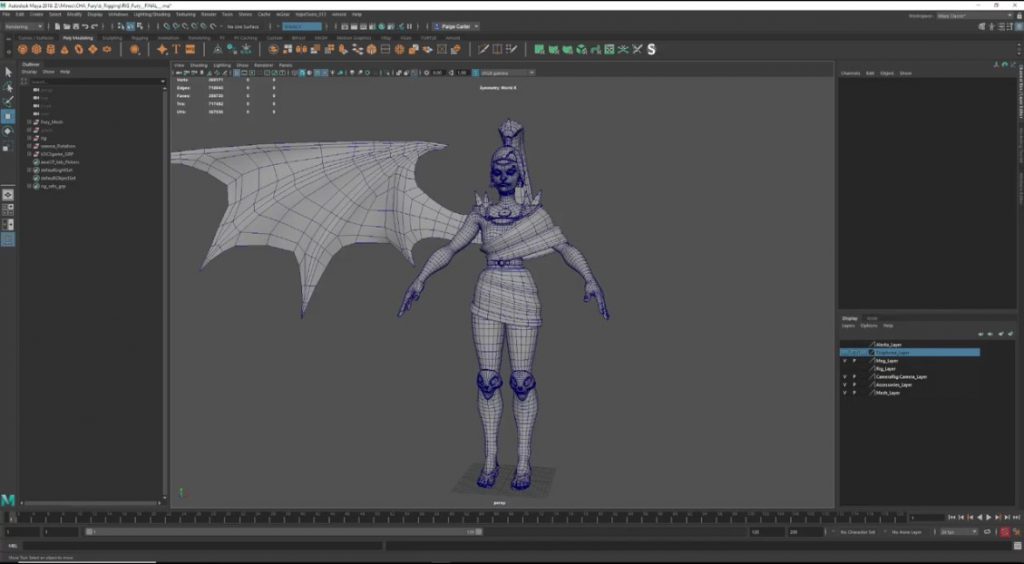
Task: Select the Tisiphone_Layer row
Action: coord(910,352)
